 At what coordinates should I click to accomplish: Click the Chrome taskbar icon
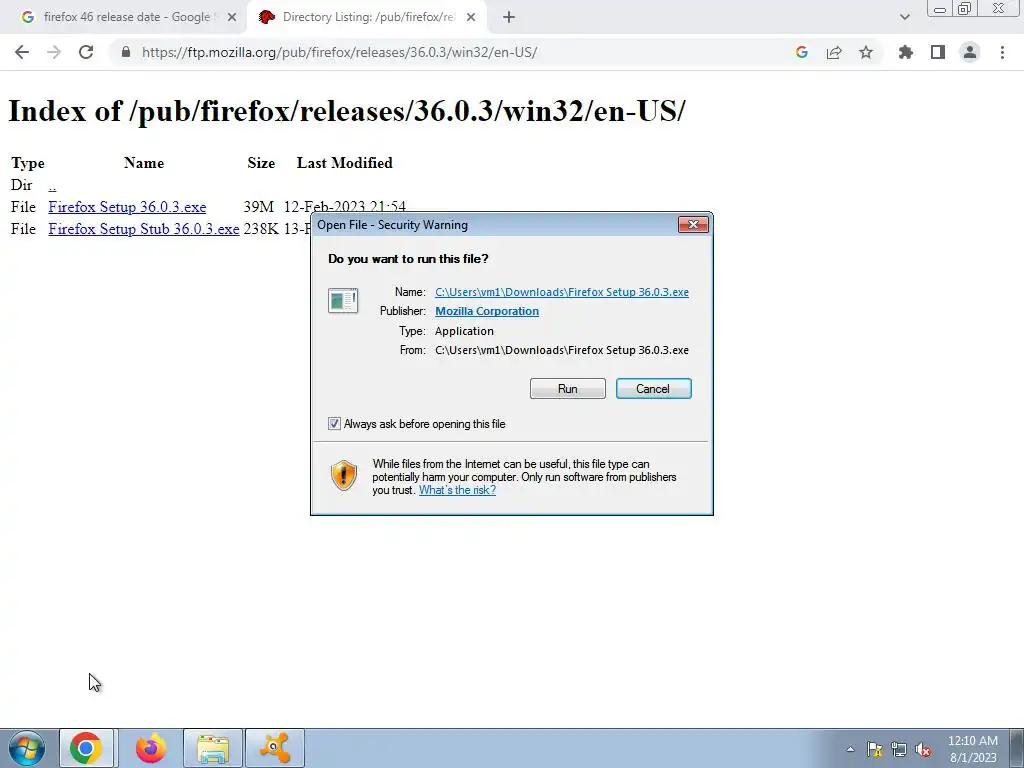pyautogui.click(x=86, y=748)
